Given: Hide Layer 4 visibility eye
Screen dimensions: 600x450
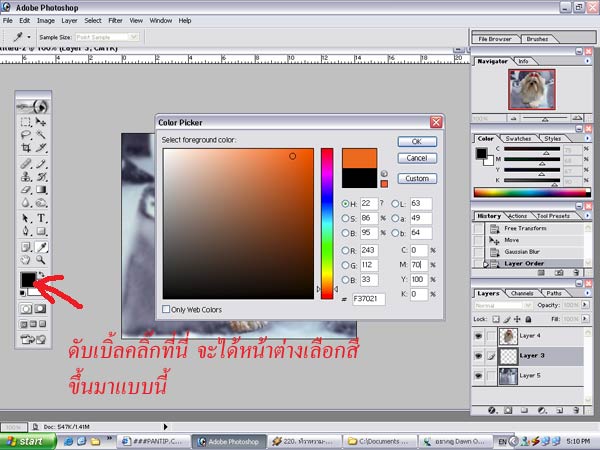Looking at the screenshot, I should [x=478, y=336].
